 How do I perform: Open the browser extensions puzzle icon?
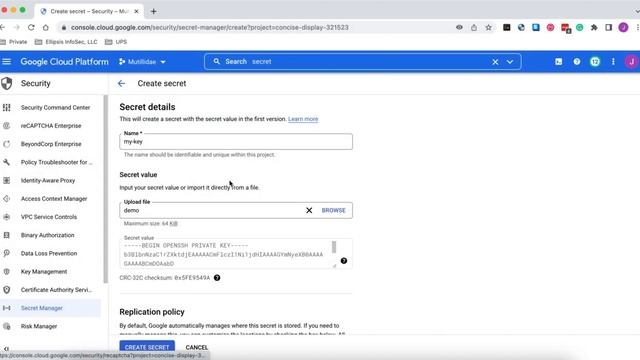pyautogui.click(x=594, y=27)
